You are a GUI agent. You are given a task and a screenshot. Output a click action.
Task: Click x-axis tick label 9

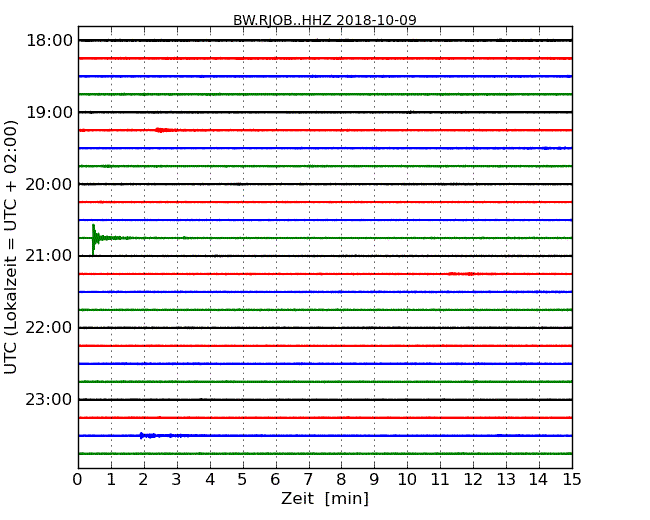tap(374, 479)
